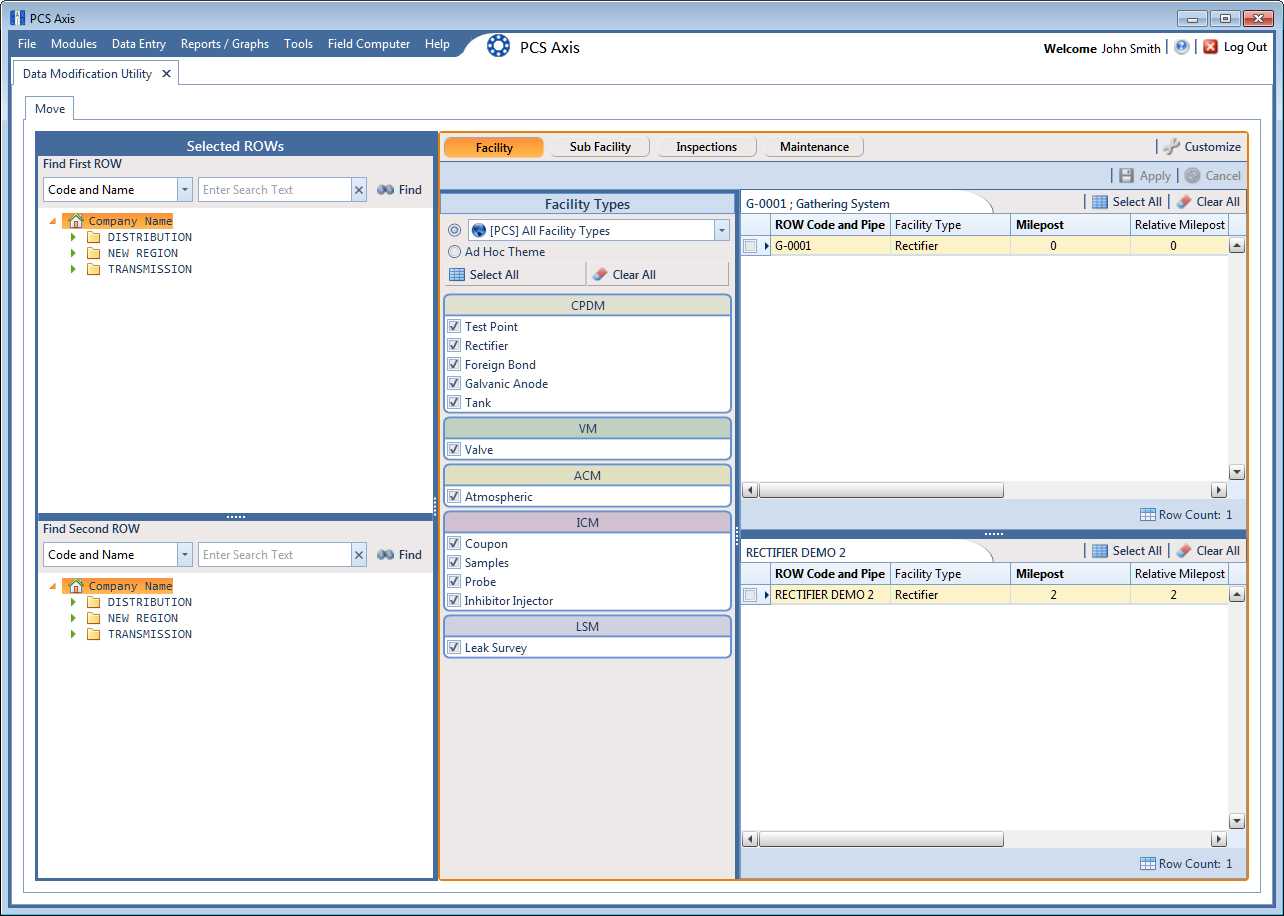Open the Reports / Graphs menu
The width and height of the screenshot is (1284, 916).
225,44
